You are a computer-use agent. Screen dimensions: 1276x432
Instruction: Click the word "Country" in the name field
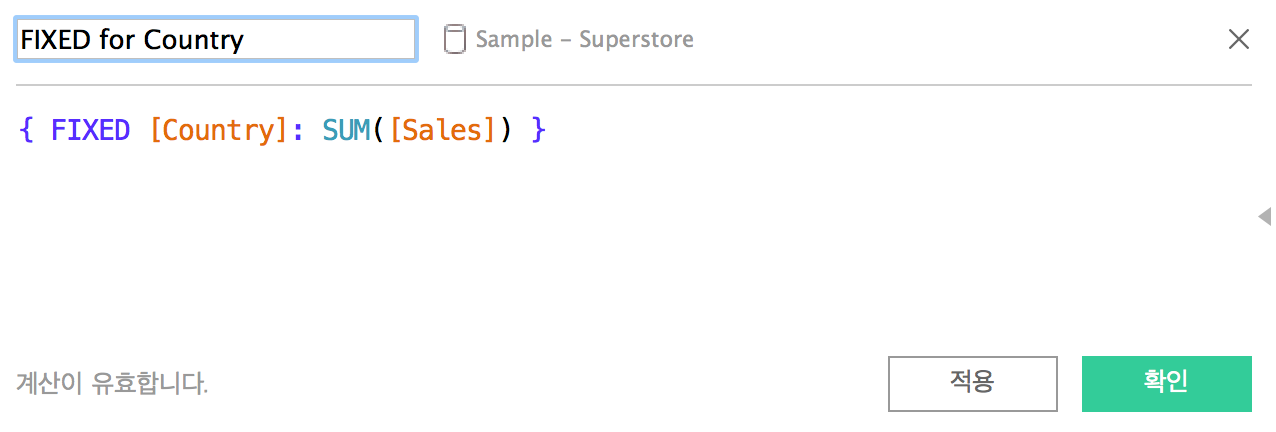193,40
